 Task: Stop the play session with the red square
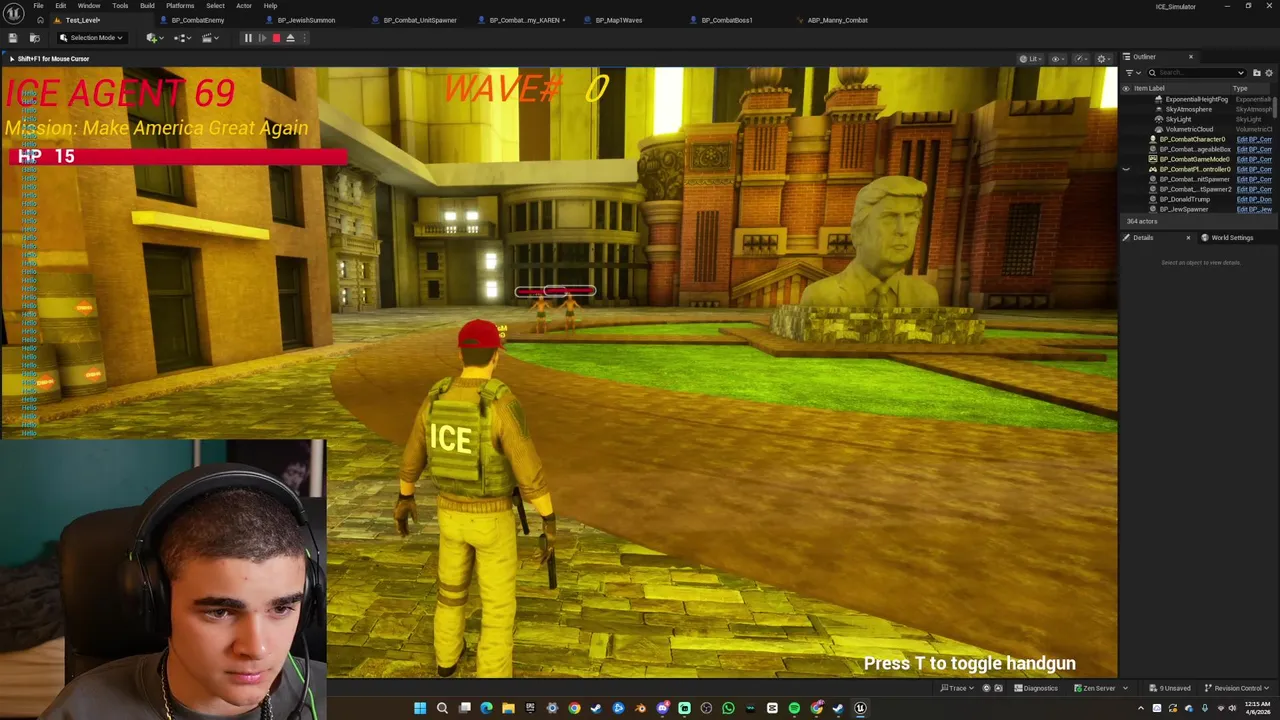coord(276,38)
